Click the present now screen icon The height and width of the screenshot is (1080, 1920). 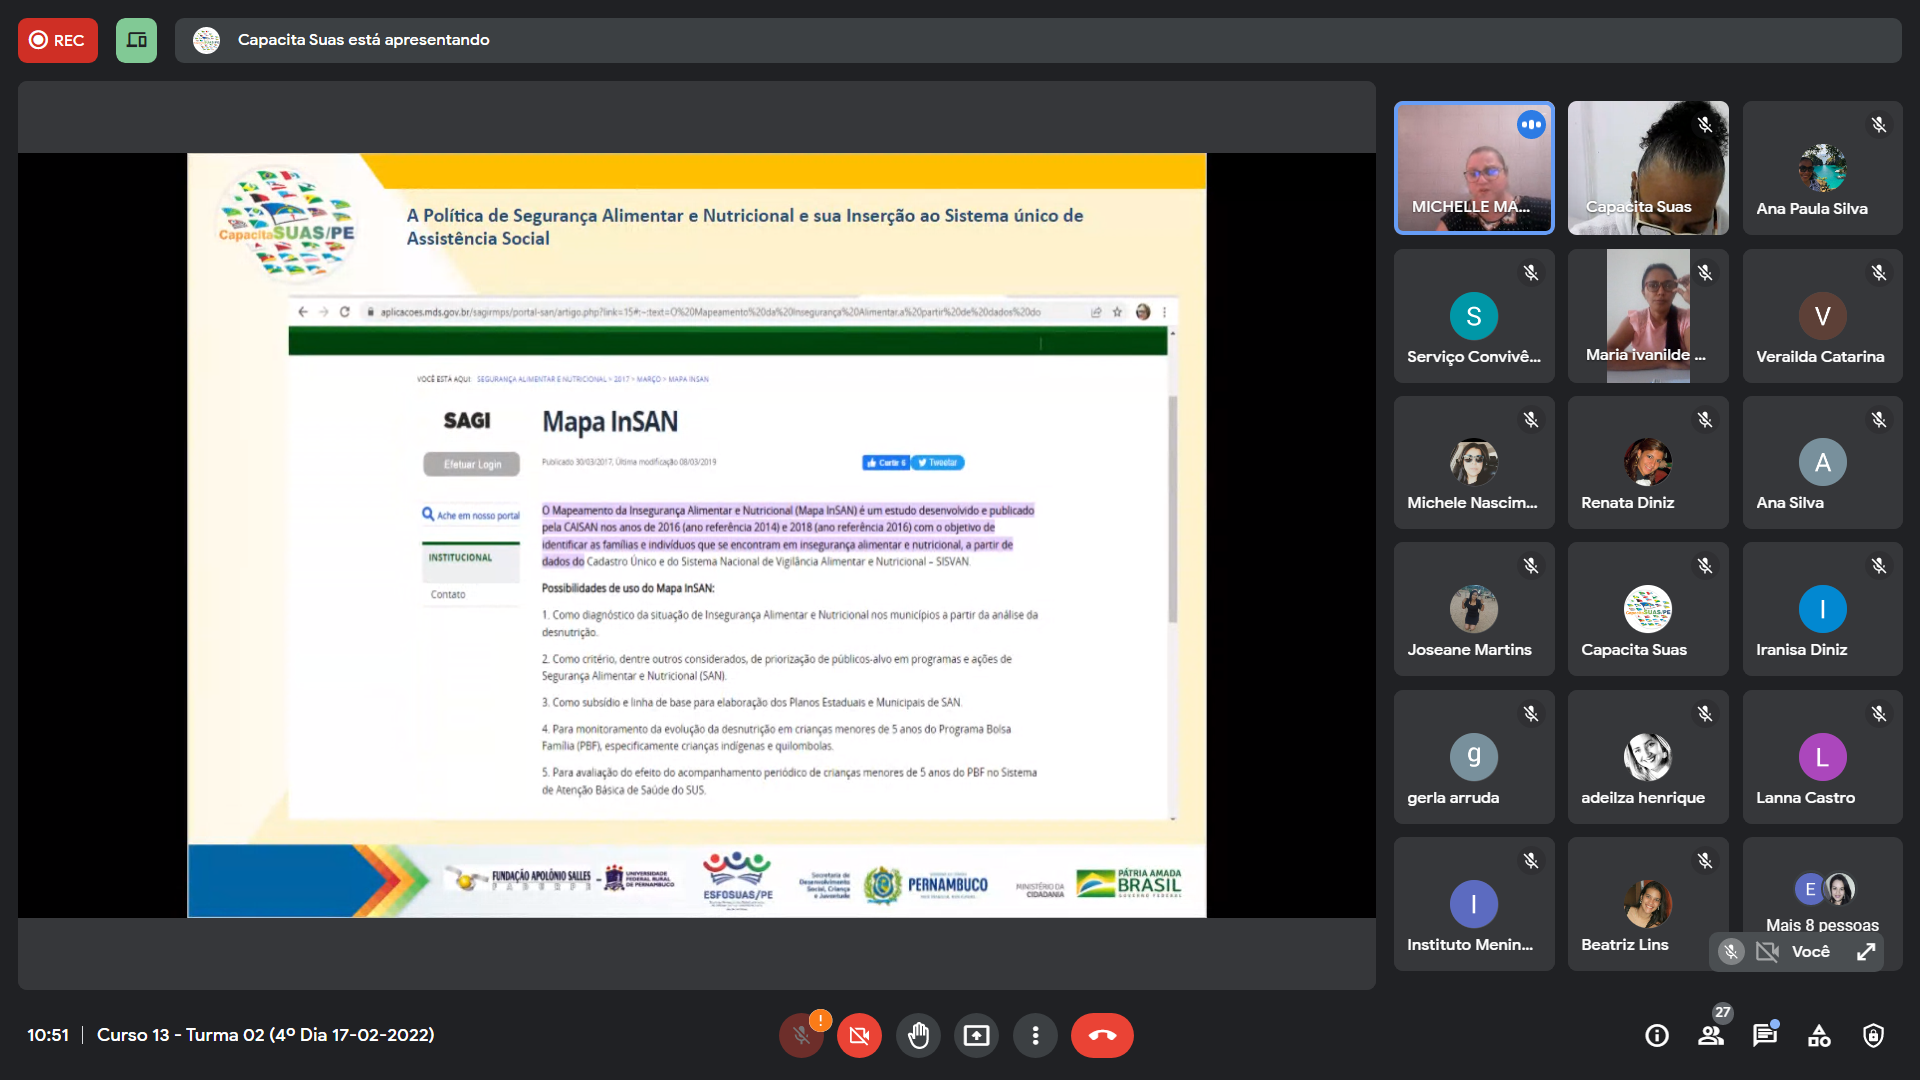click(x=976, y=1036)
